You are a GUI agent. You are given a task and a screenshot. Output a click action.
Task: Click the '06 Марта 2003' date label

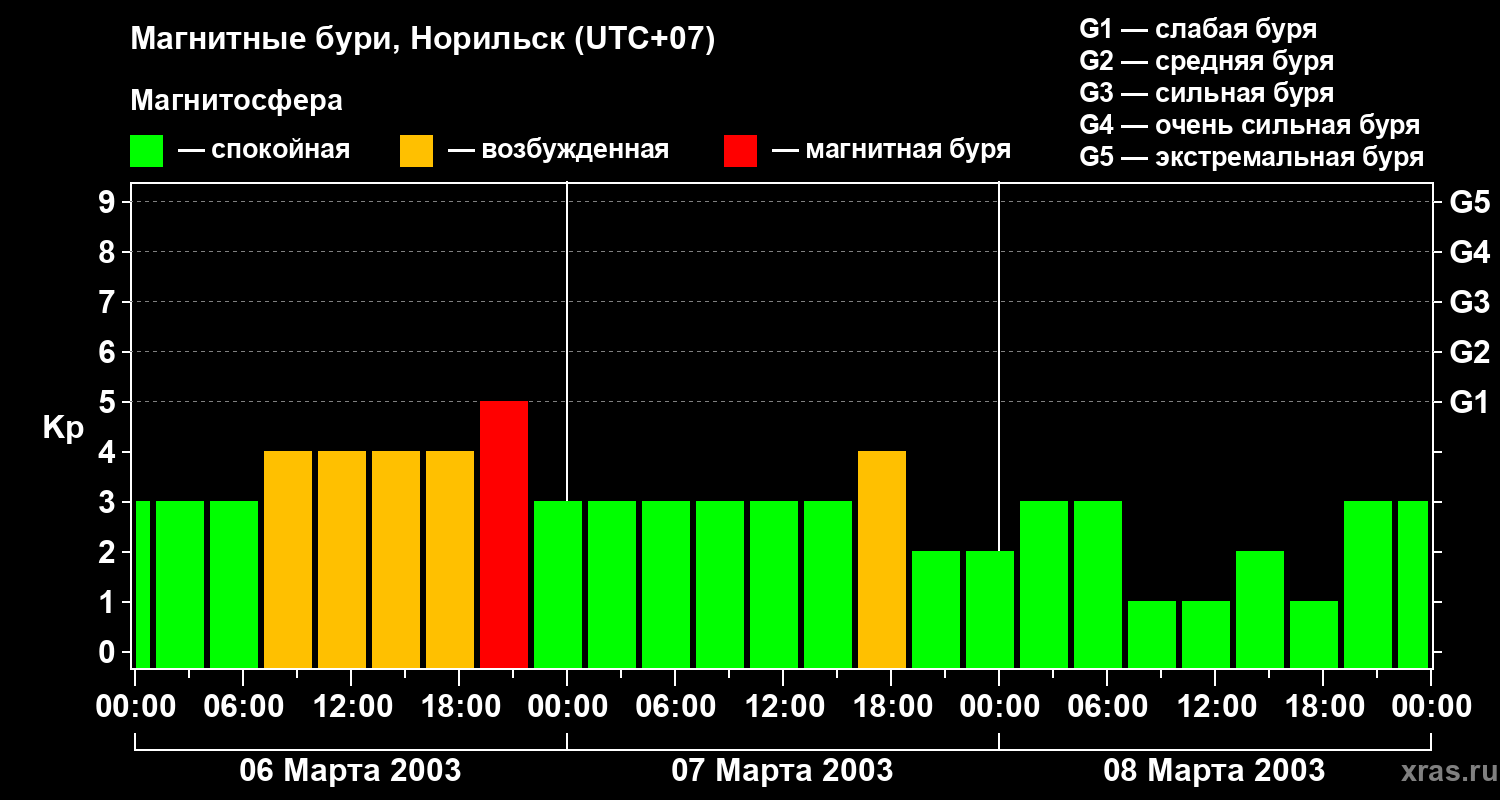click(350, 771)
